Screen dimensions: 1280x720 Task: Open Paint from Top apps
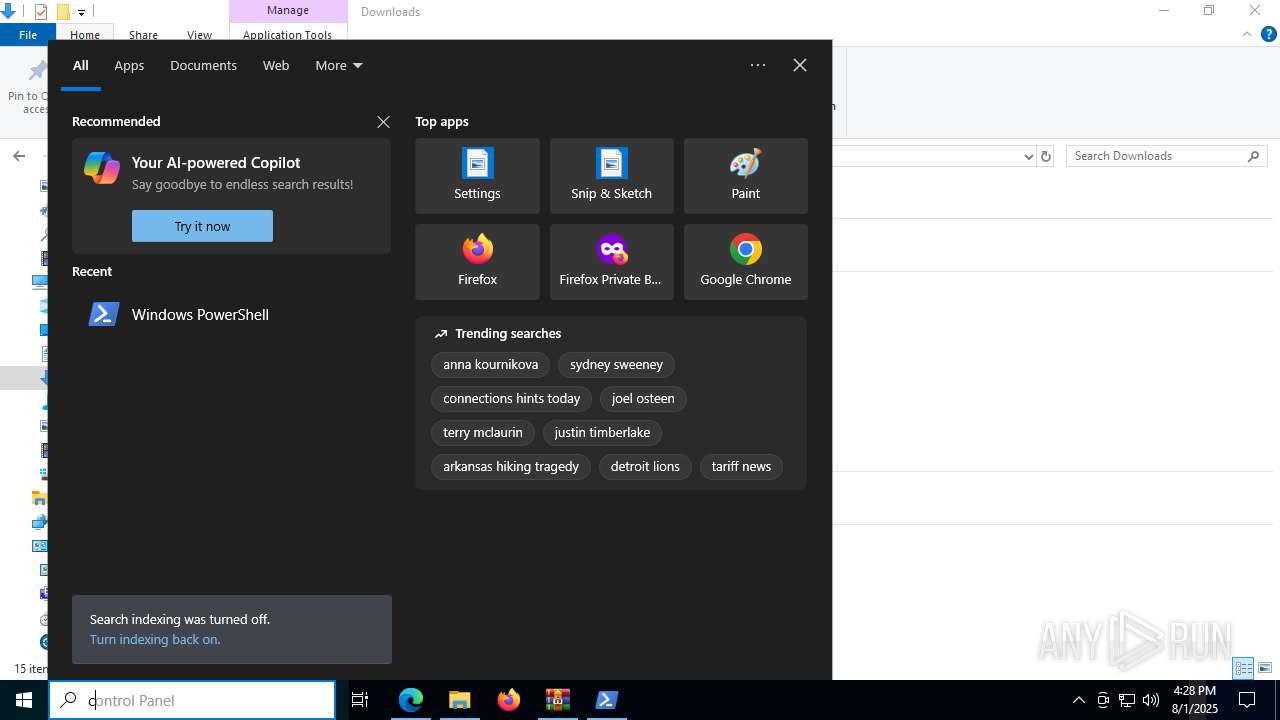pos(745,176)
